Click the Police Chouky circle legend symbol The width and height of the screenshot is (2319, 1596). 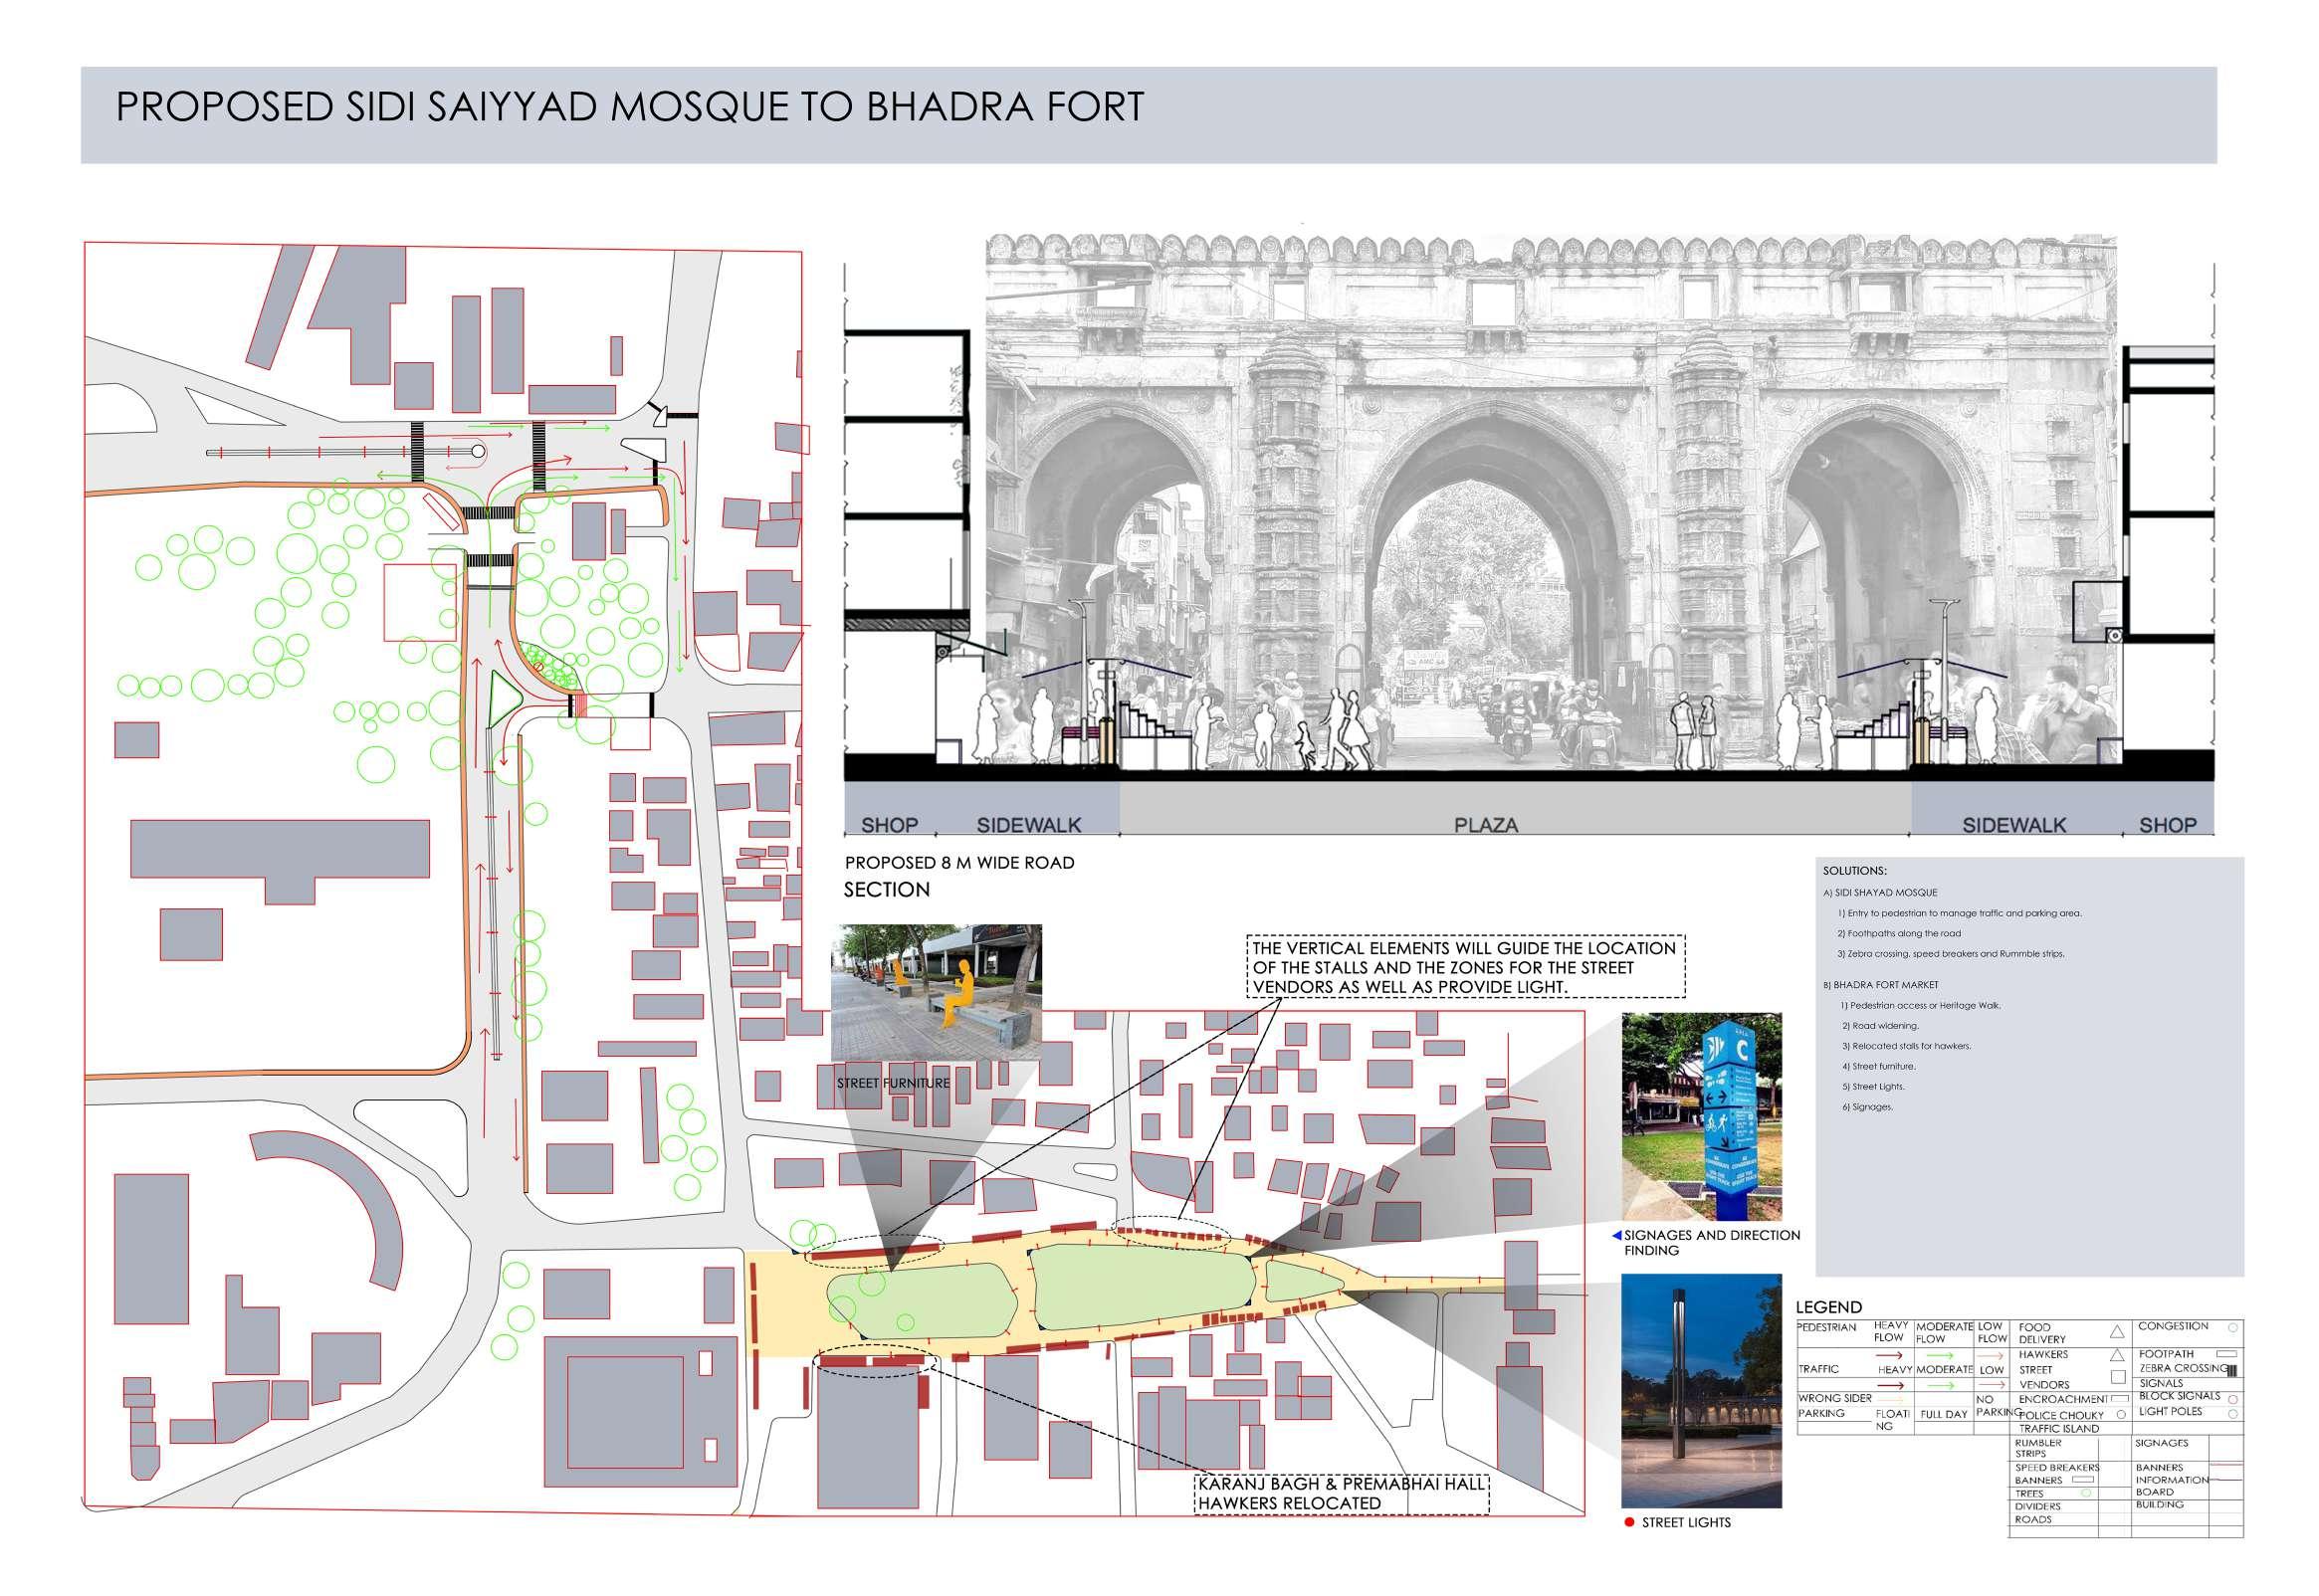pos(2122,1415)
